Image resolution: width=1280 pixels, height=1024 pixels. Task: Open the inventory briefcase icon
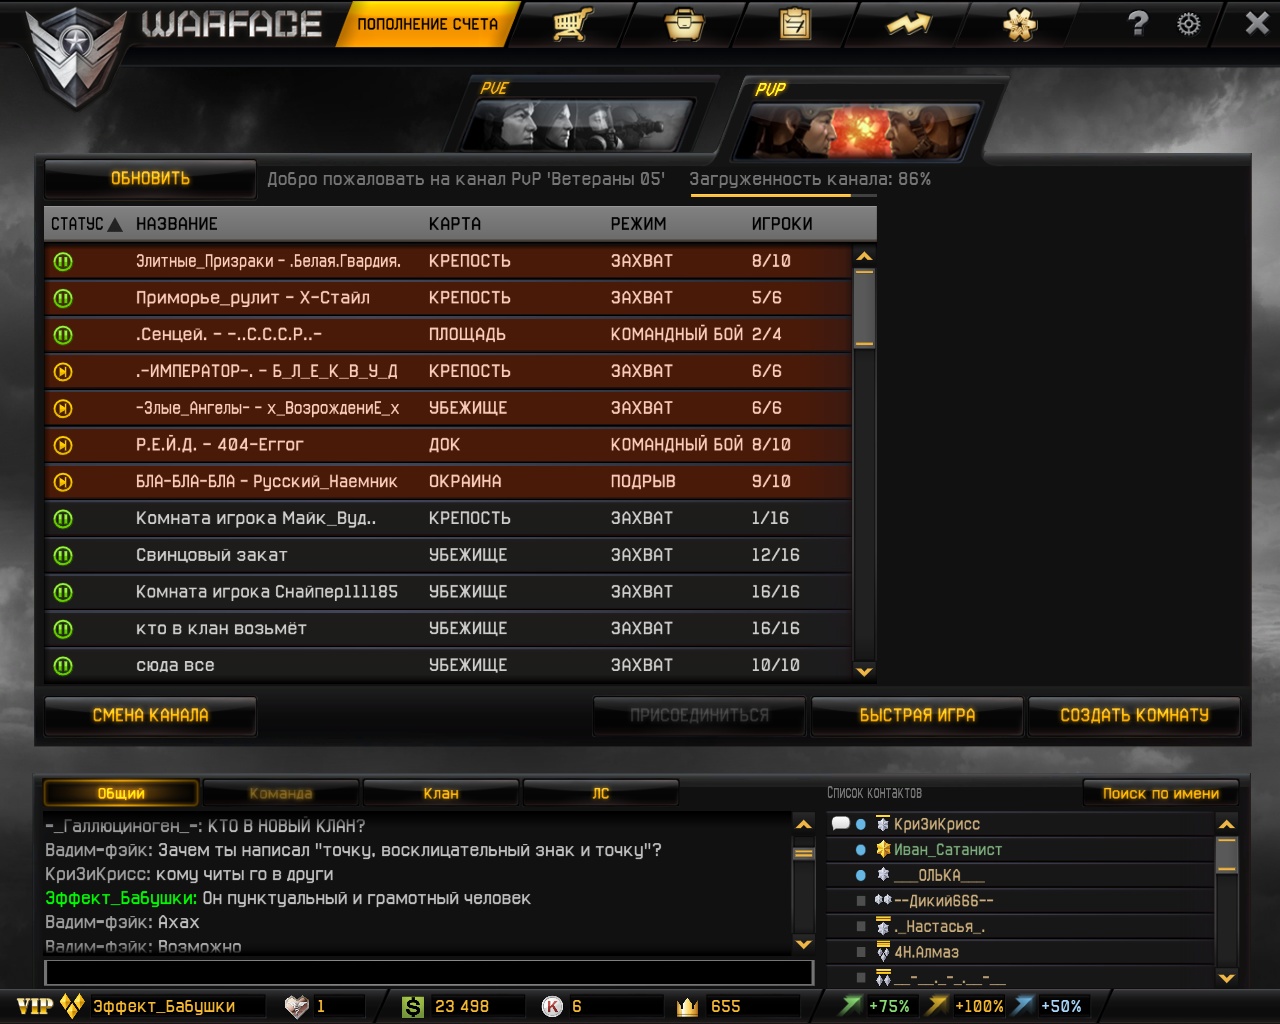click(x=685, y=24)
